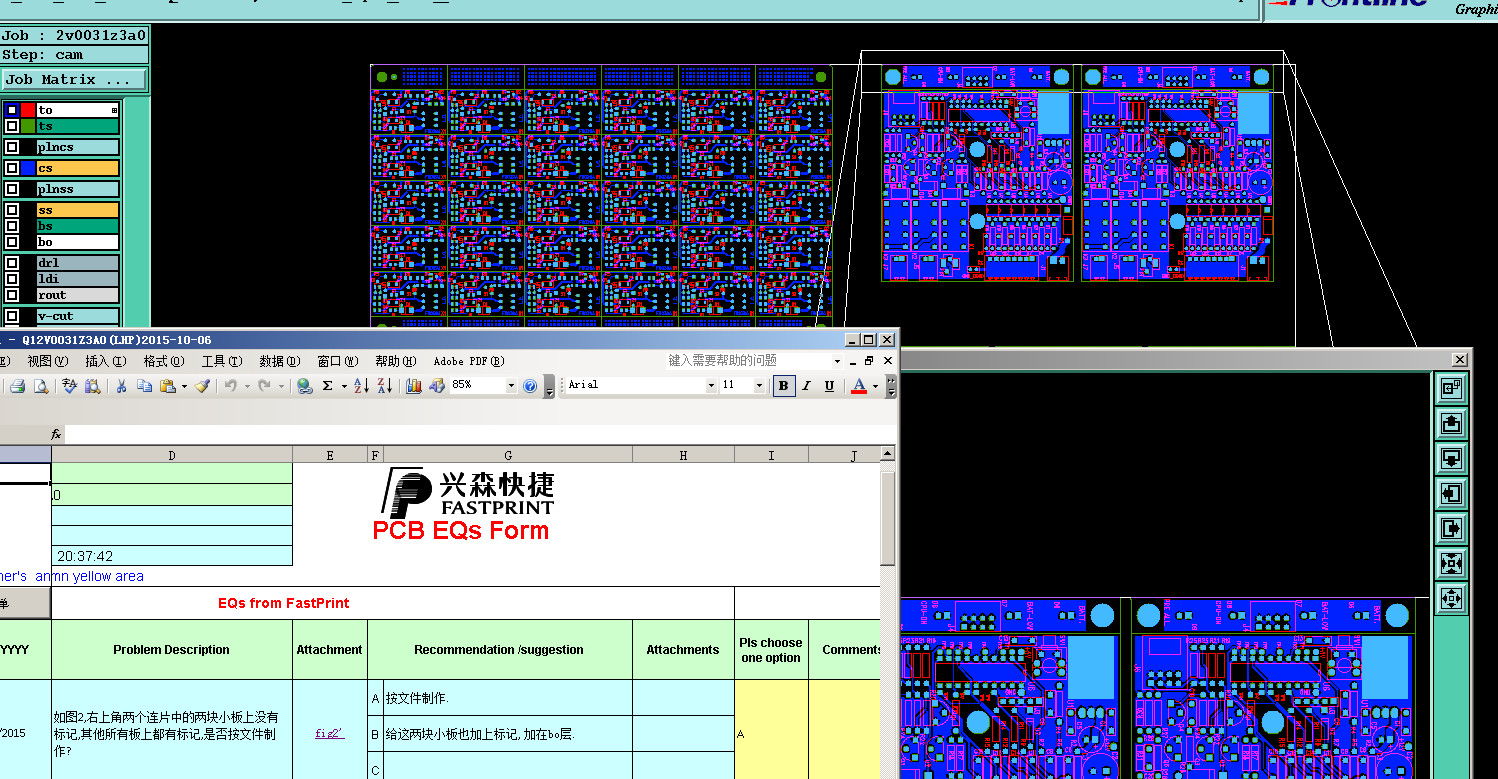Toggle the 'ts' layer checkbox

click(12, 126)
